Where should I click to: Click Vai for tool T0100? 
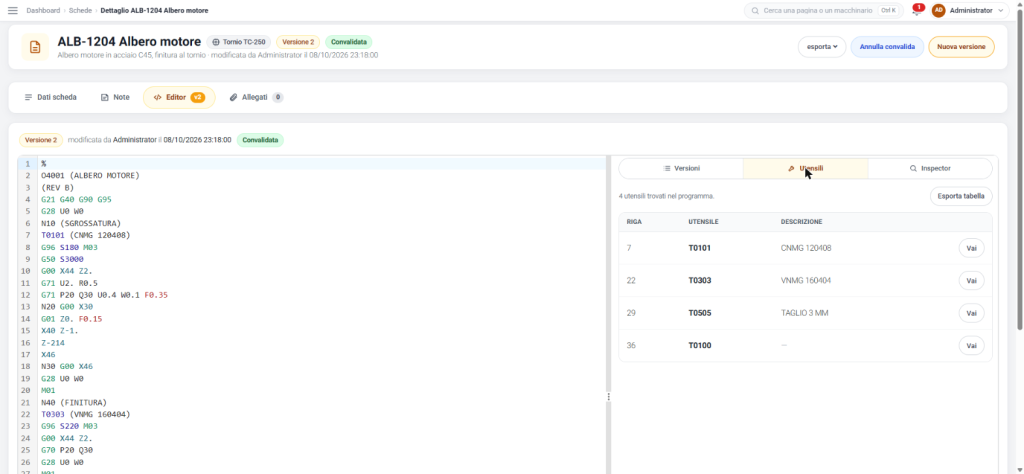point(971,345)
